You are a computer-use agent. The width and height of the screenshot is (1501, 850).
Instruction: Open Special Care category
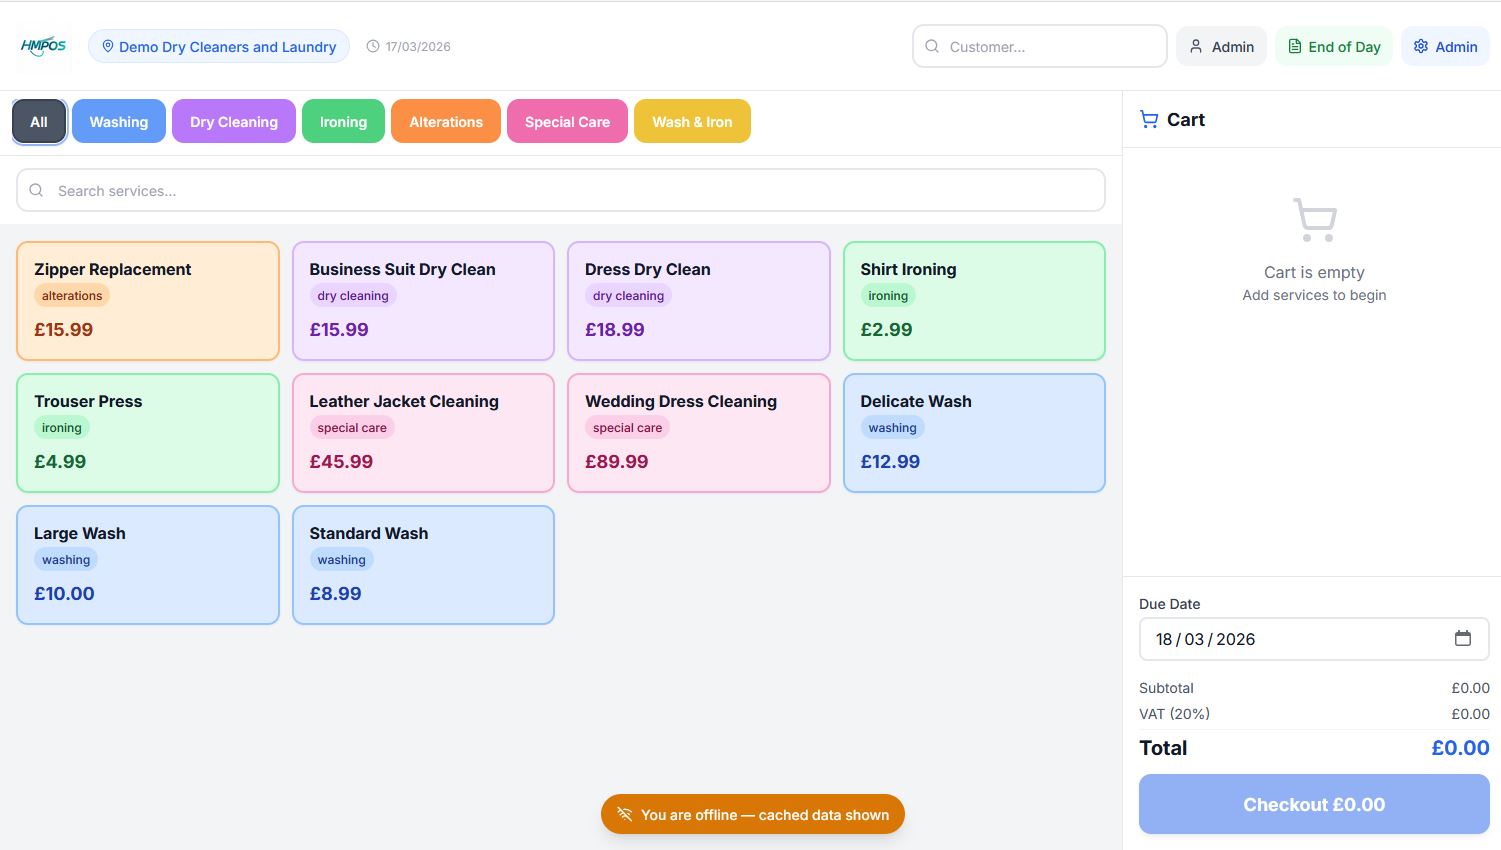click(x=567, y=121)
